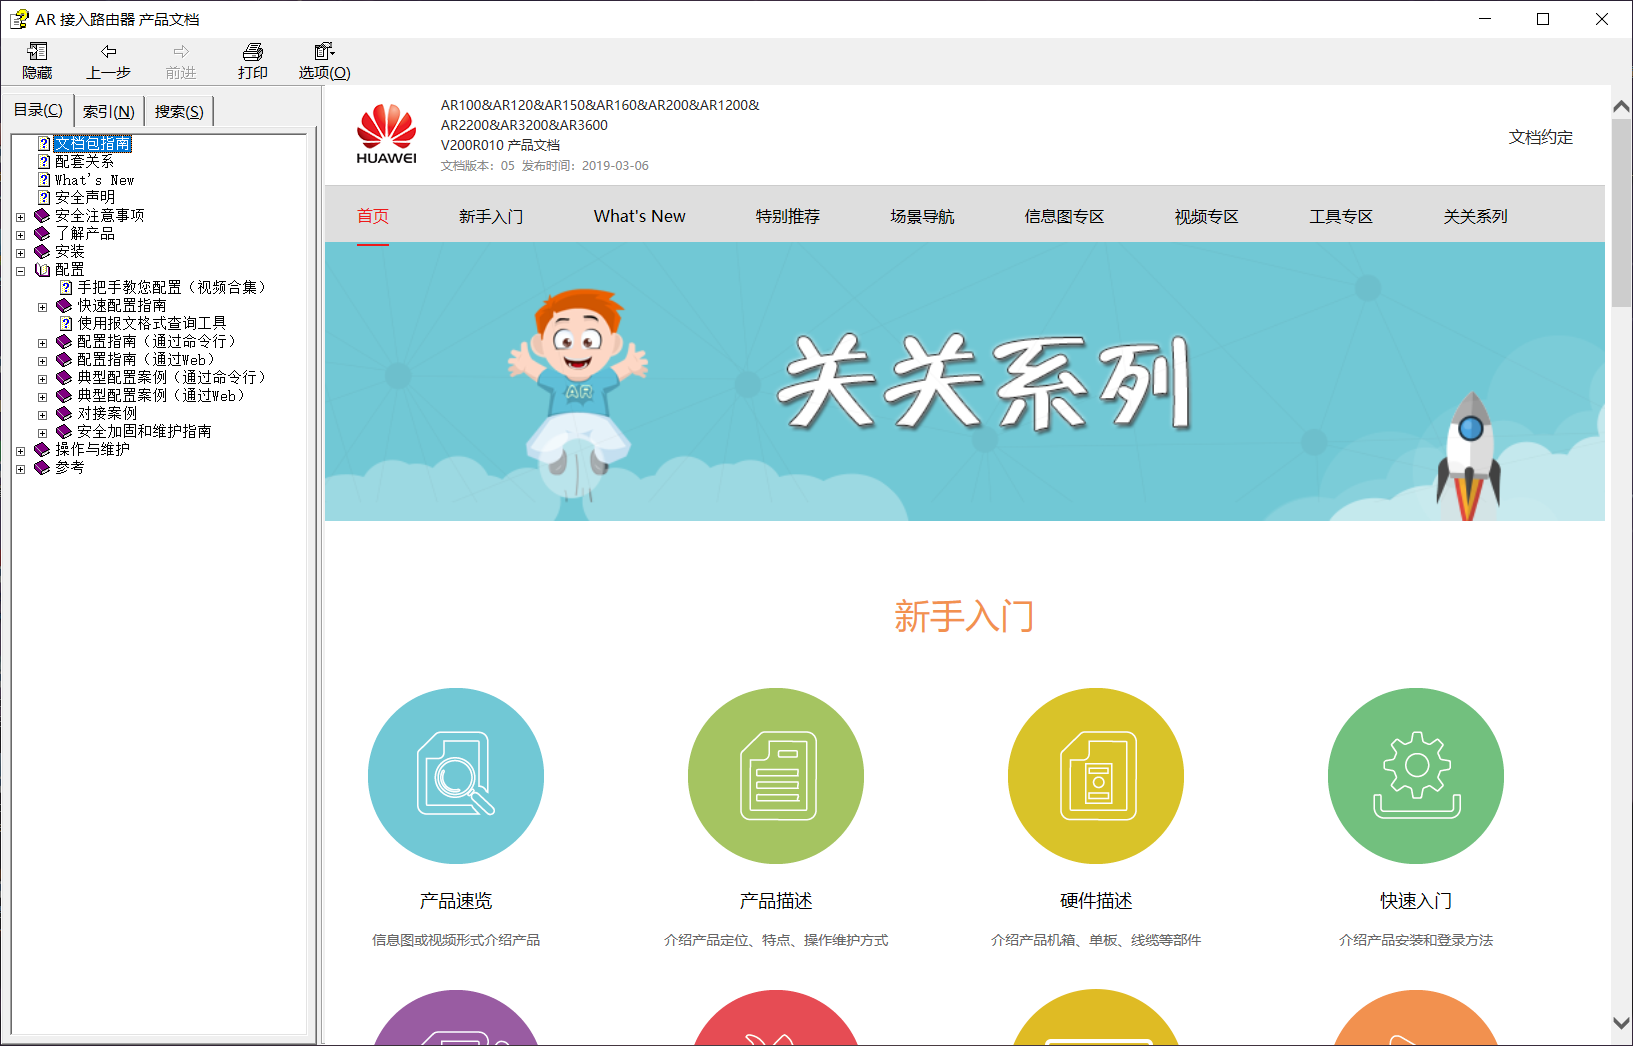Click the book icon beside 操作与维护
Viewport: 1633px width, 1046px height.
(x=42, y=450)
